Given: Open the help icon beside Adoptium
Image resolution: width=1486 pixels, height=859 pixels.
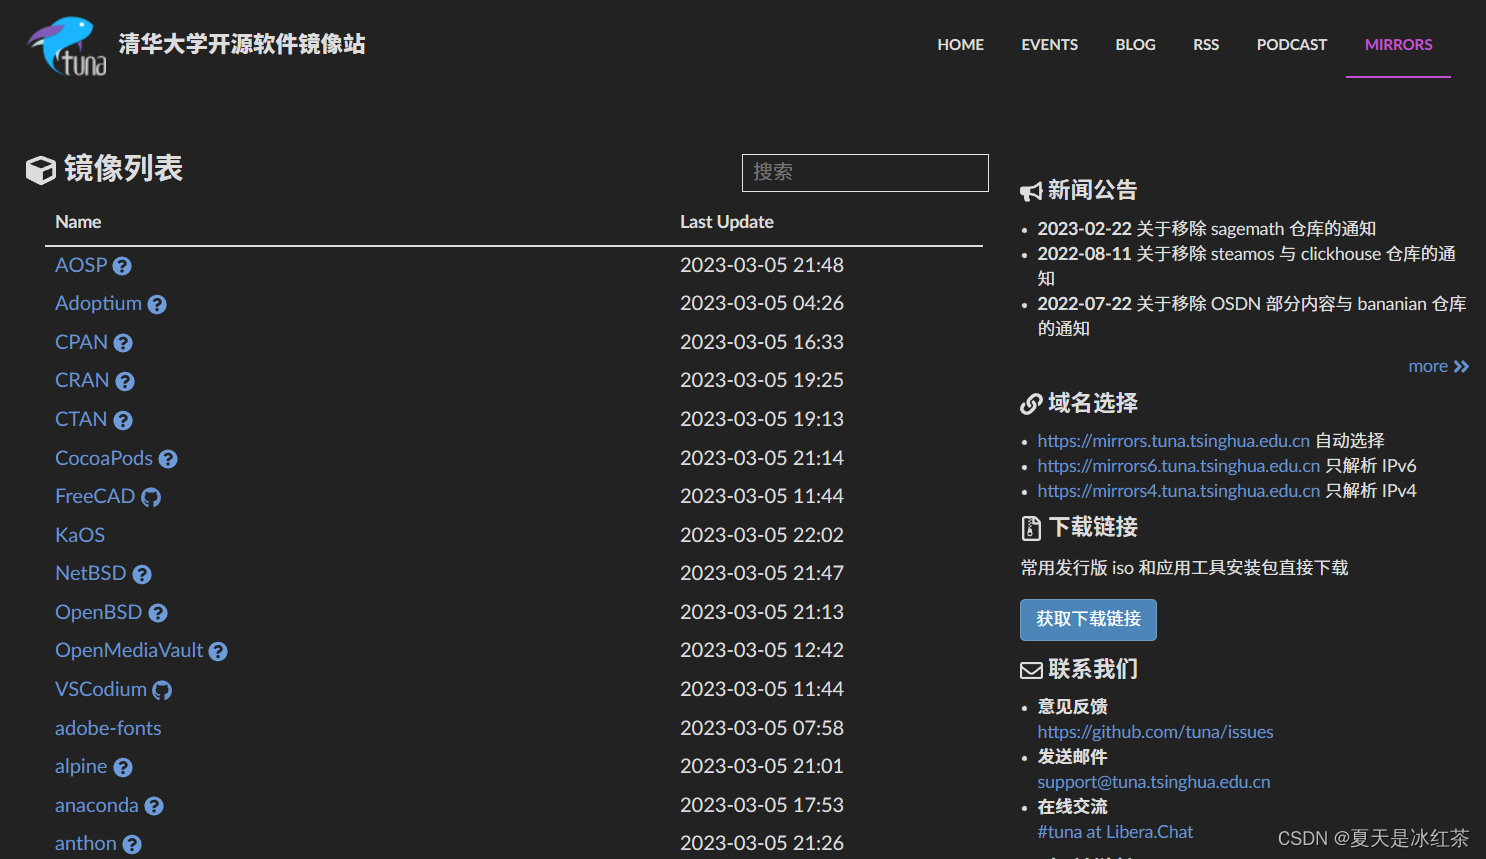Looking at the screenshot, I should (157, 304).
